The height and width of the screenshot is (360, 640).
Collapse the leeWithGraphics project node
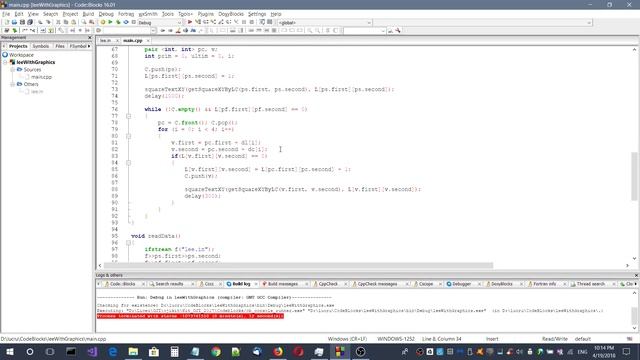pyautogui.click(x=5, y=62)
